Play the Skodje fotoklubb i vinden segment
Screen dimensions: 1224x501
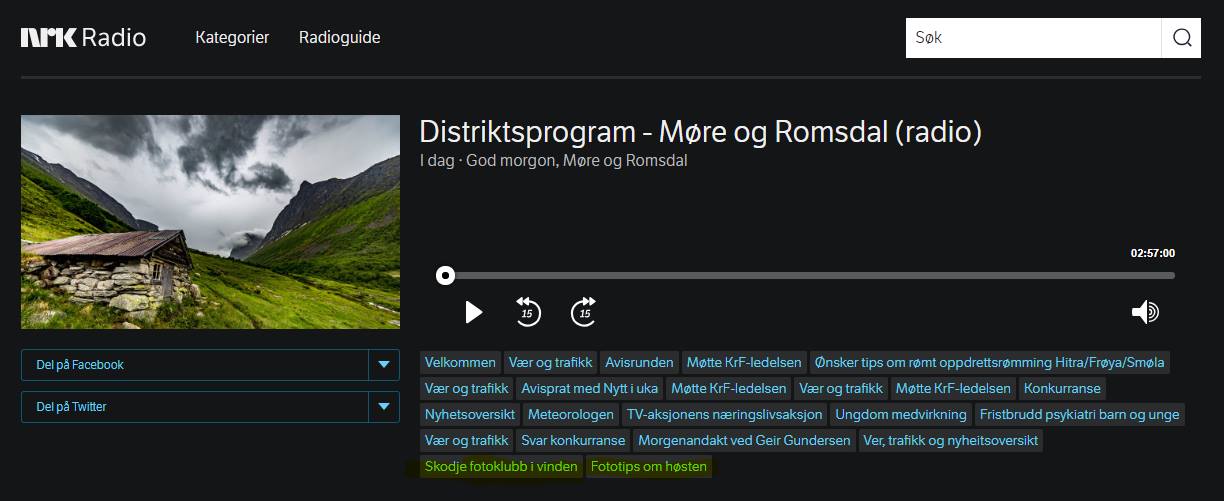tap(501, 467)
